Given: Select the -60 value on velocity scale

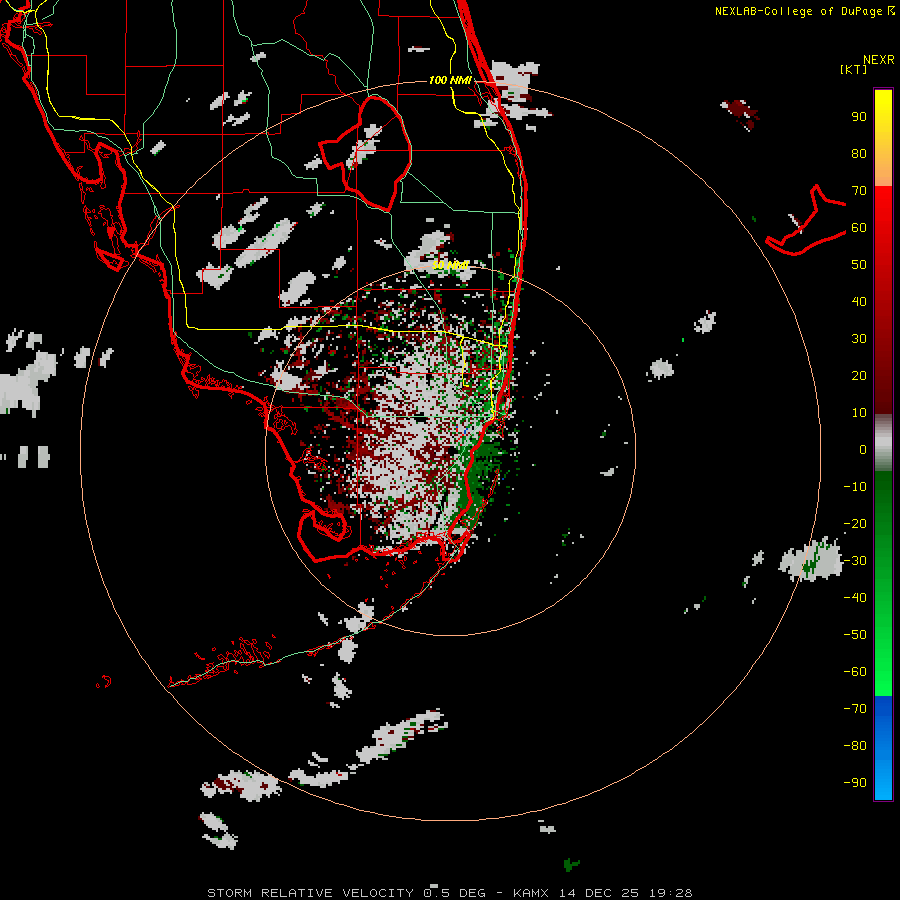Looking at the screenshot, I should [855, 672].
